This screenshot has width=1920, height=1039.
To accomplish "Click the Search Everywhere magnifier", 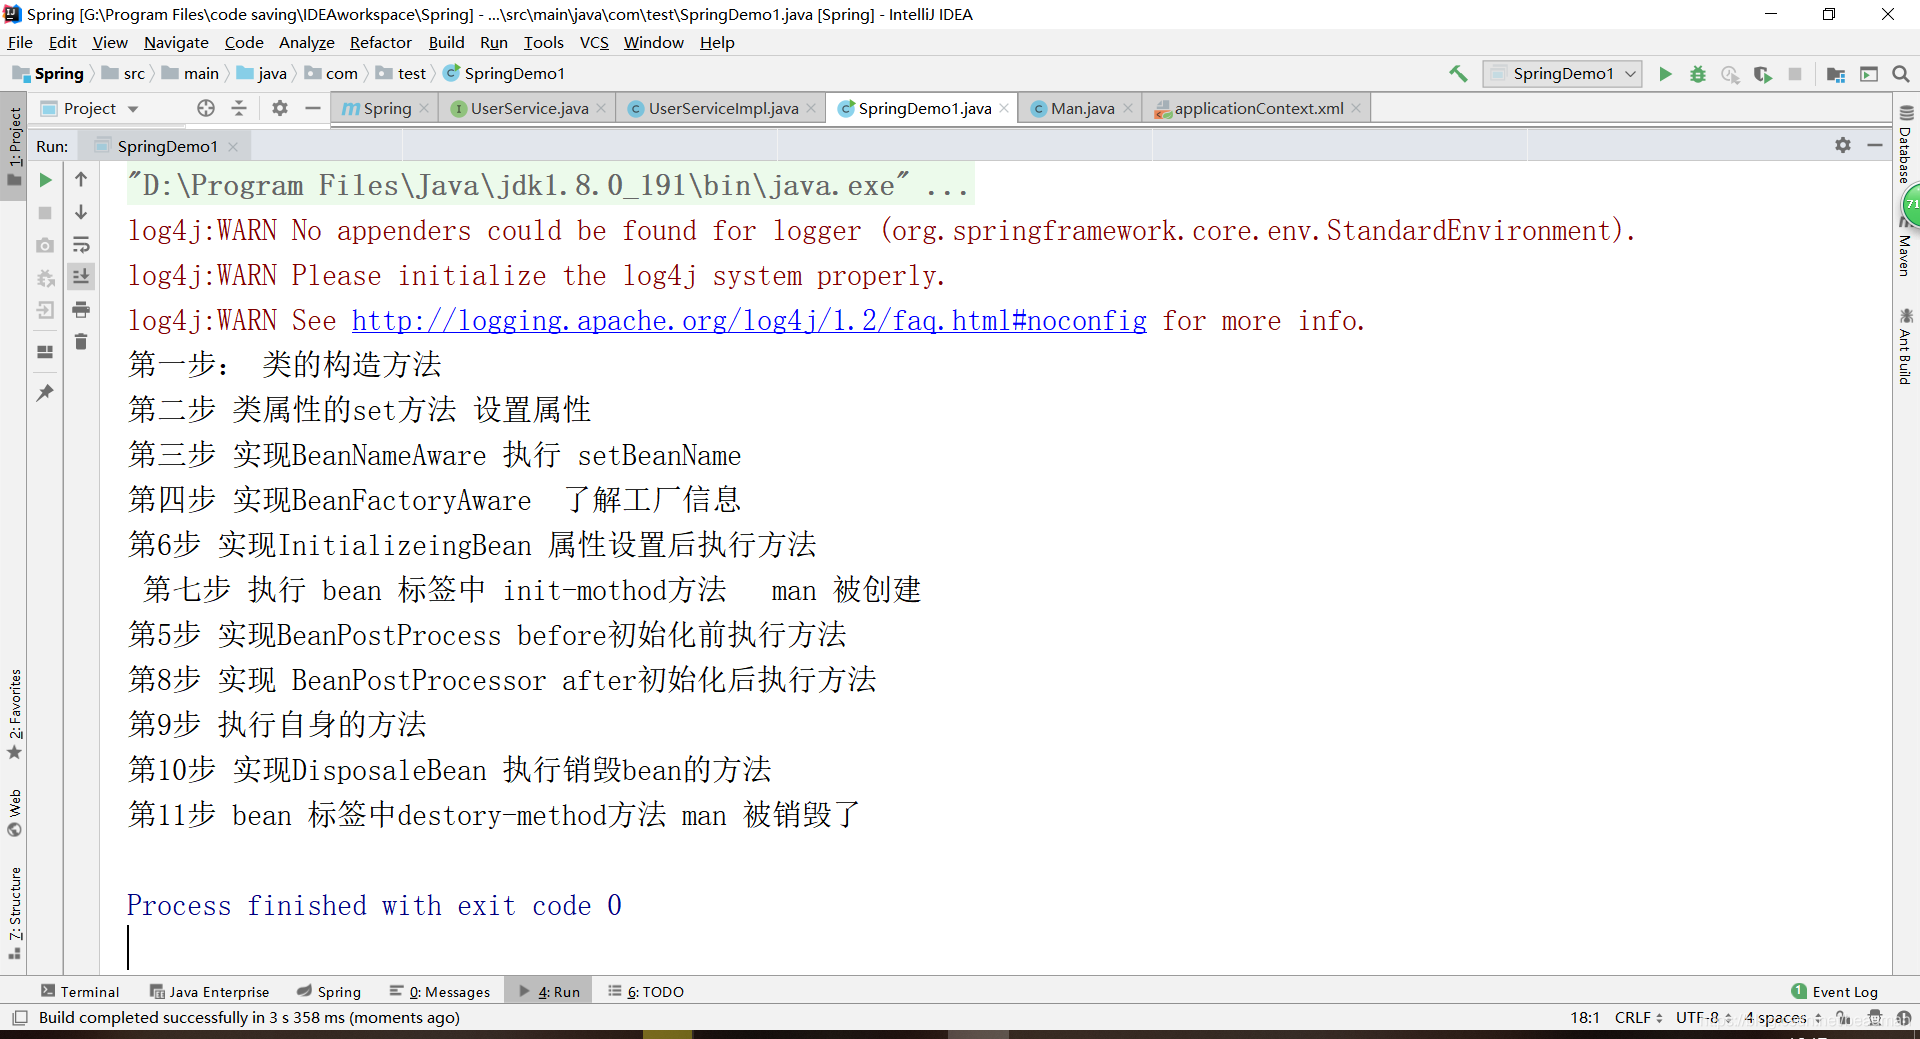I will 1901,73.
